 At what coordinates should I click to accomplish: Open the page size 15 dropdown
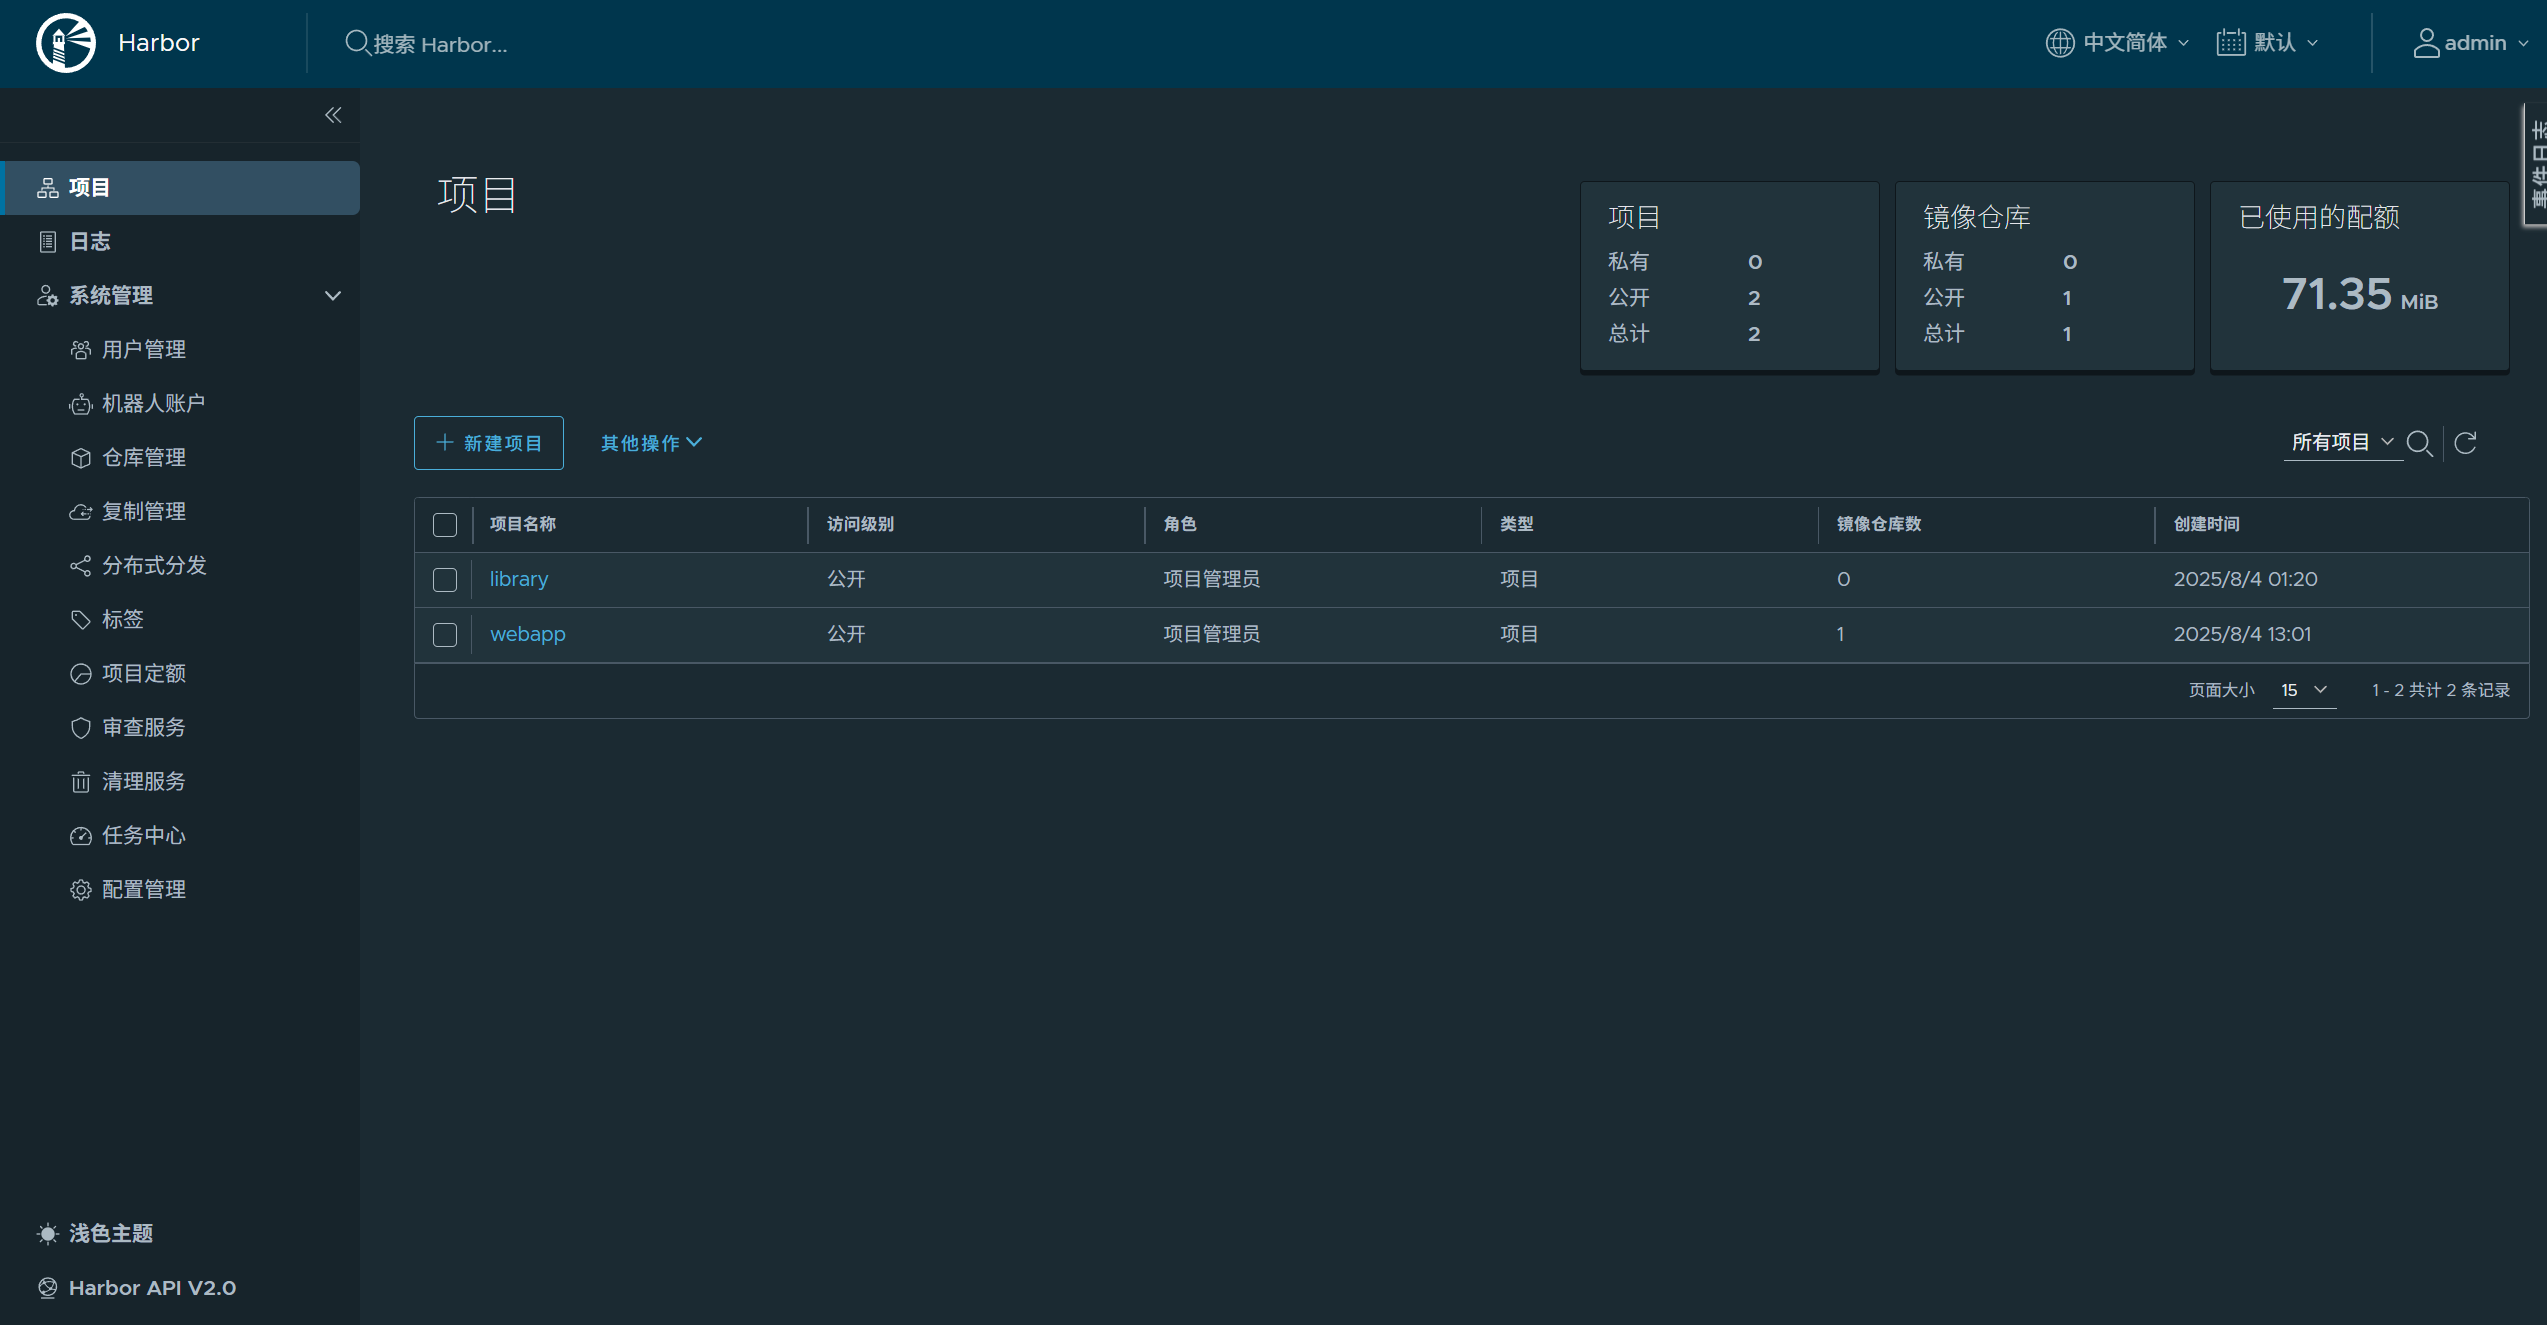tap(2304, 691)
